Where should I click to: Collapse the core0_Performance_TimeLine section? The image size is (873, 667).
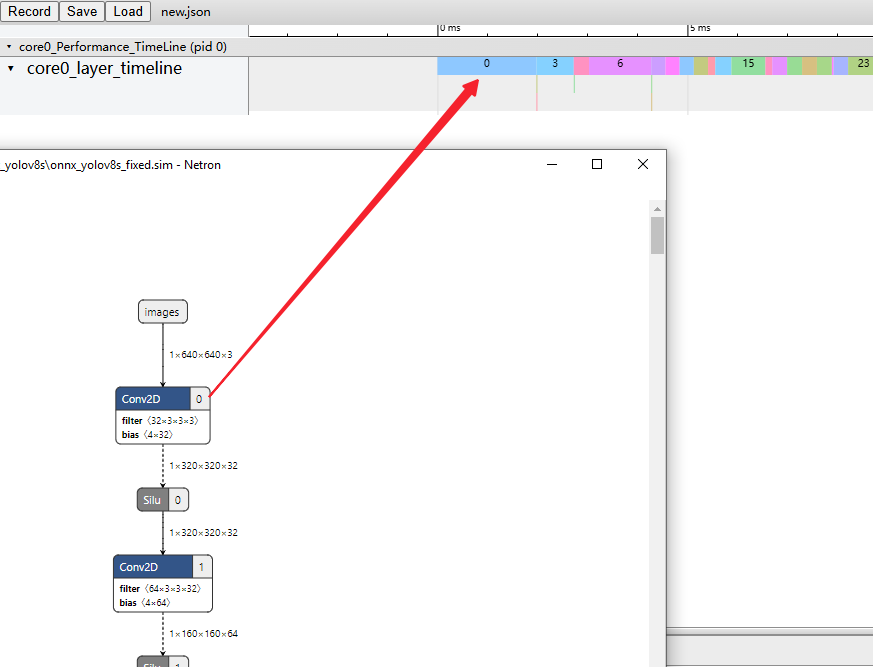pyautogui.click(x=9, y=47)
